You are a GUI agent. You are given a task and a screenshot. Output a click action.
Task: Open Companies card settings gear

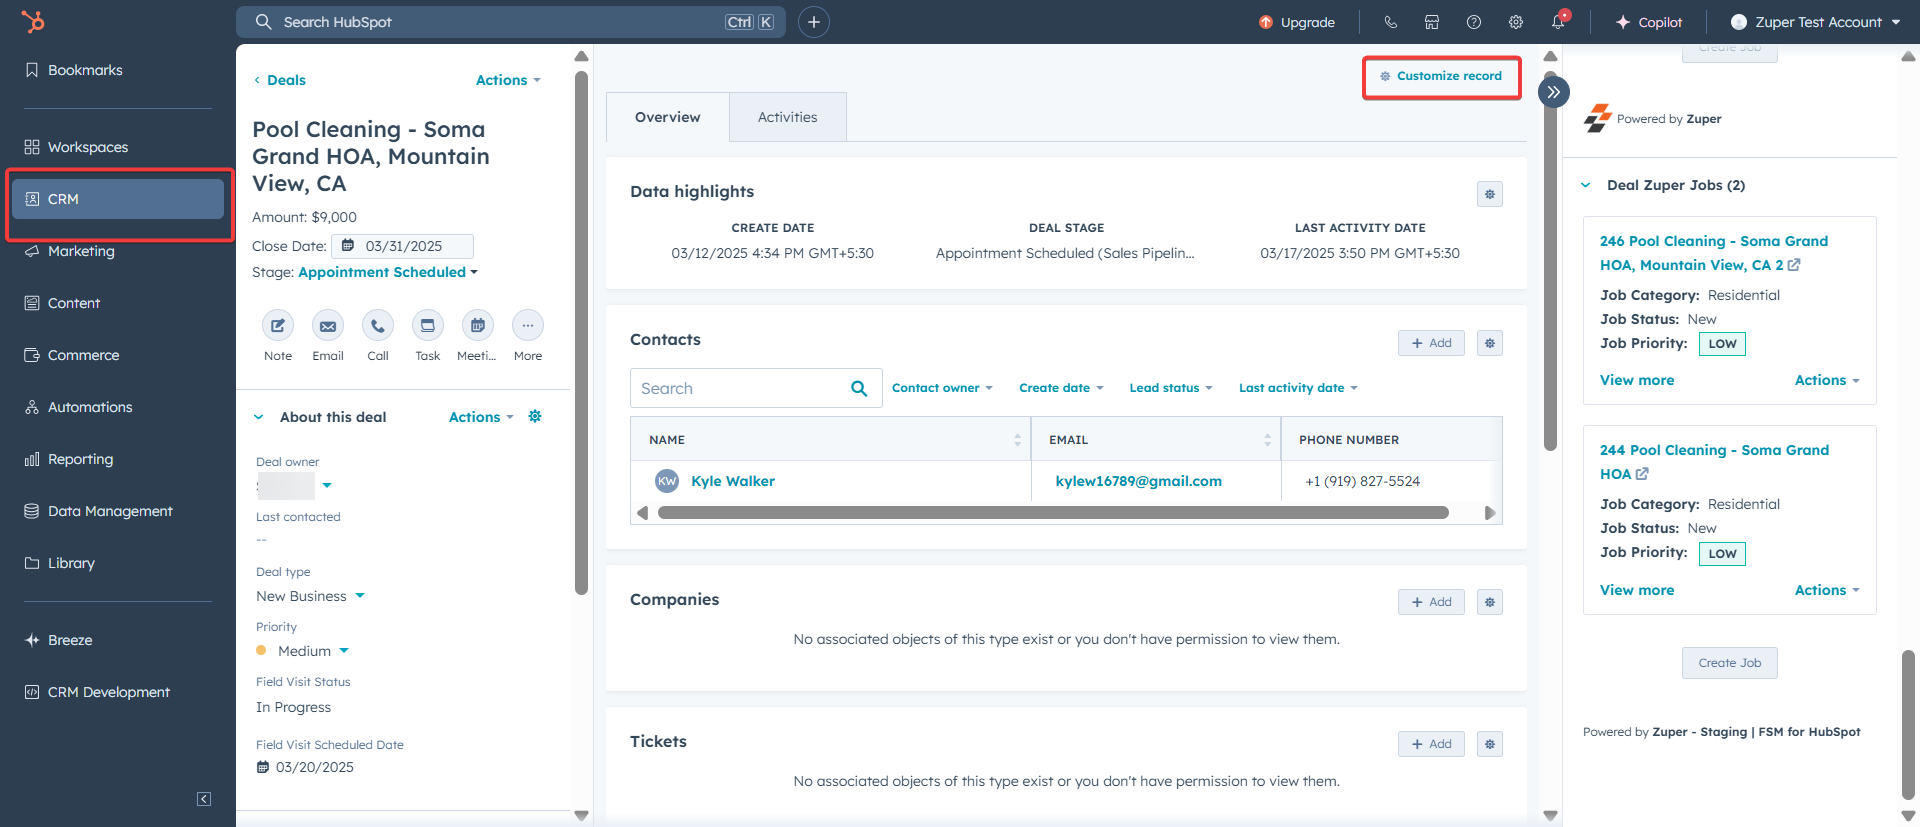coord(1490,602)
